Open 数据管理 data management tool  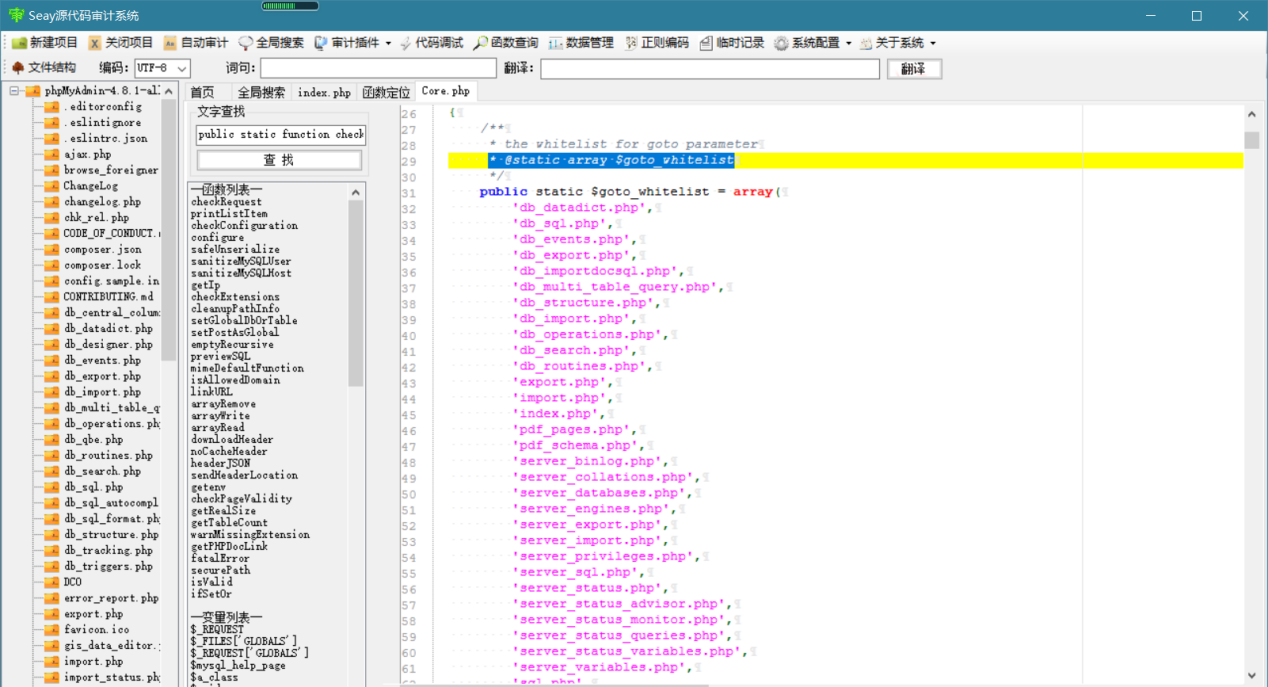[x=581, y=43]
